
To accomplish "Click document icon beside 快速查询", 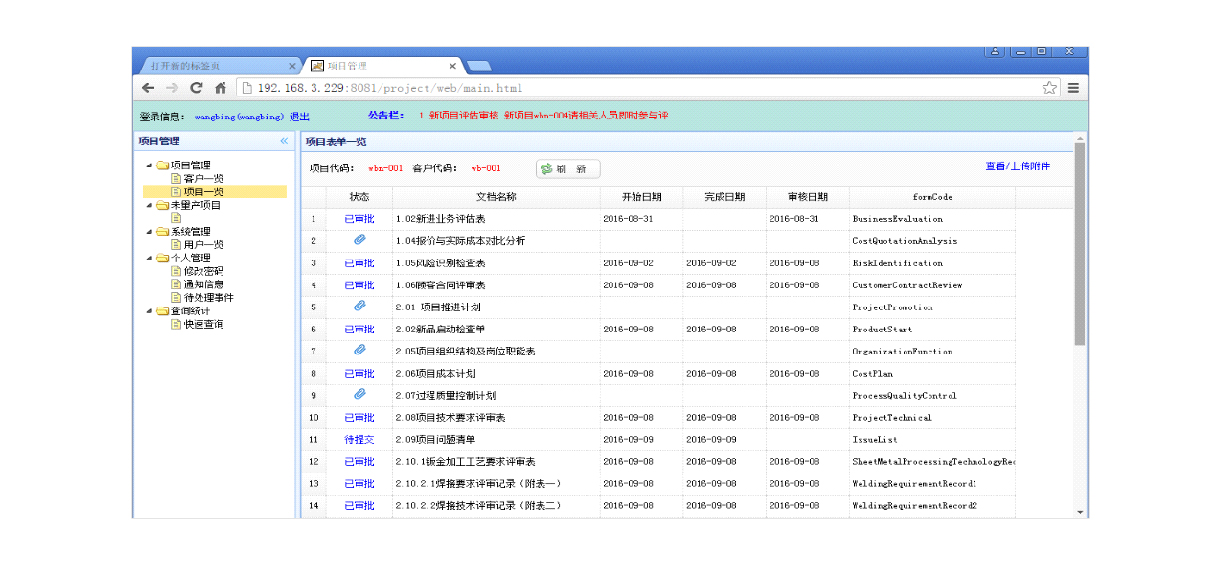I will [x=175, y=324].
